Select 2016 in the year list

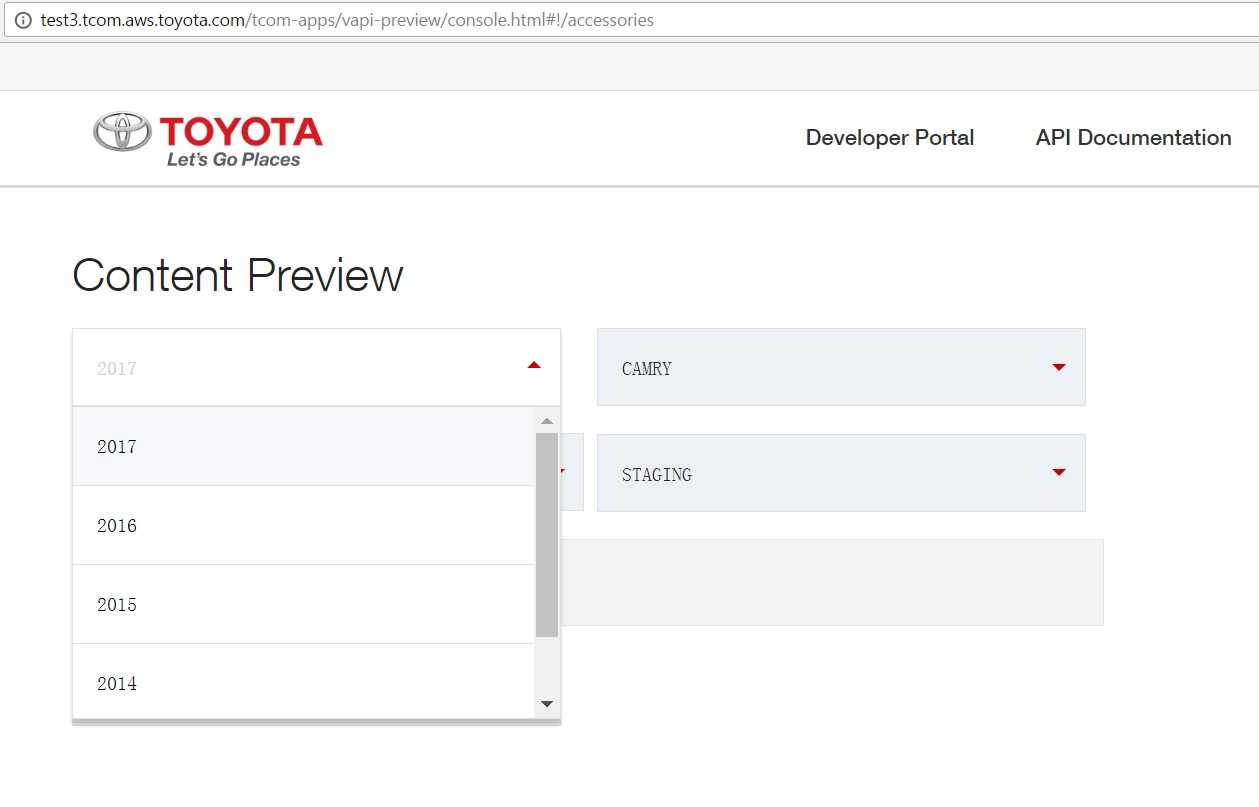[x=304, y=526]
